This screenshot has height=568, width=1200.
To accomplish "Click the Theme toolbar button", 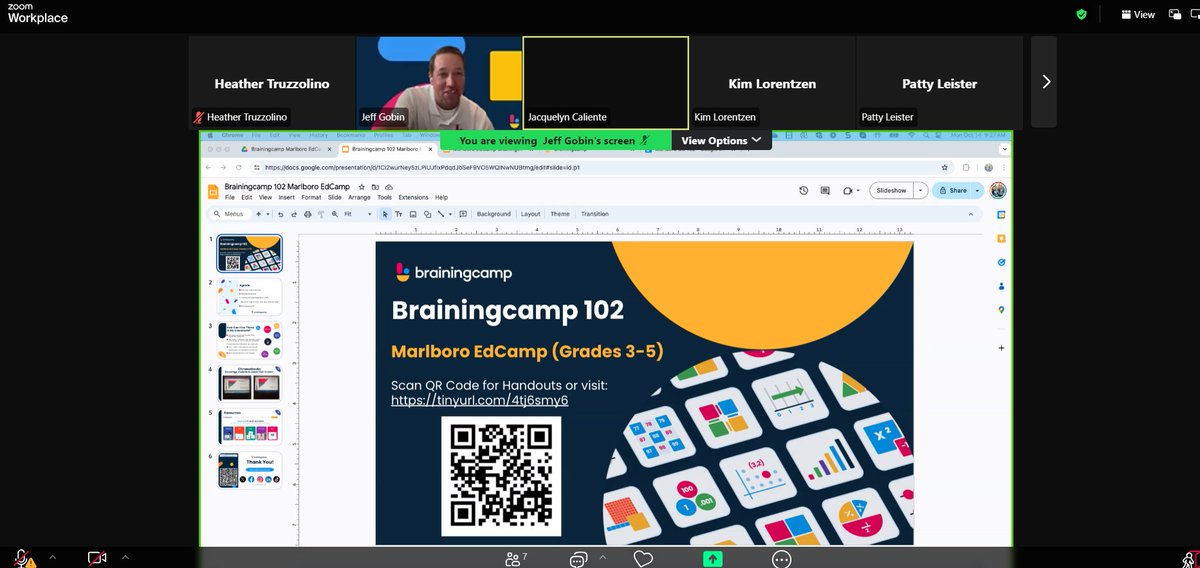I will click(560, 214).
